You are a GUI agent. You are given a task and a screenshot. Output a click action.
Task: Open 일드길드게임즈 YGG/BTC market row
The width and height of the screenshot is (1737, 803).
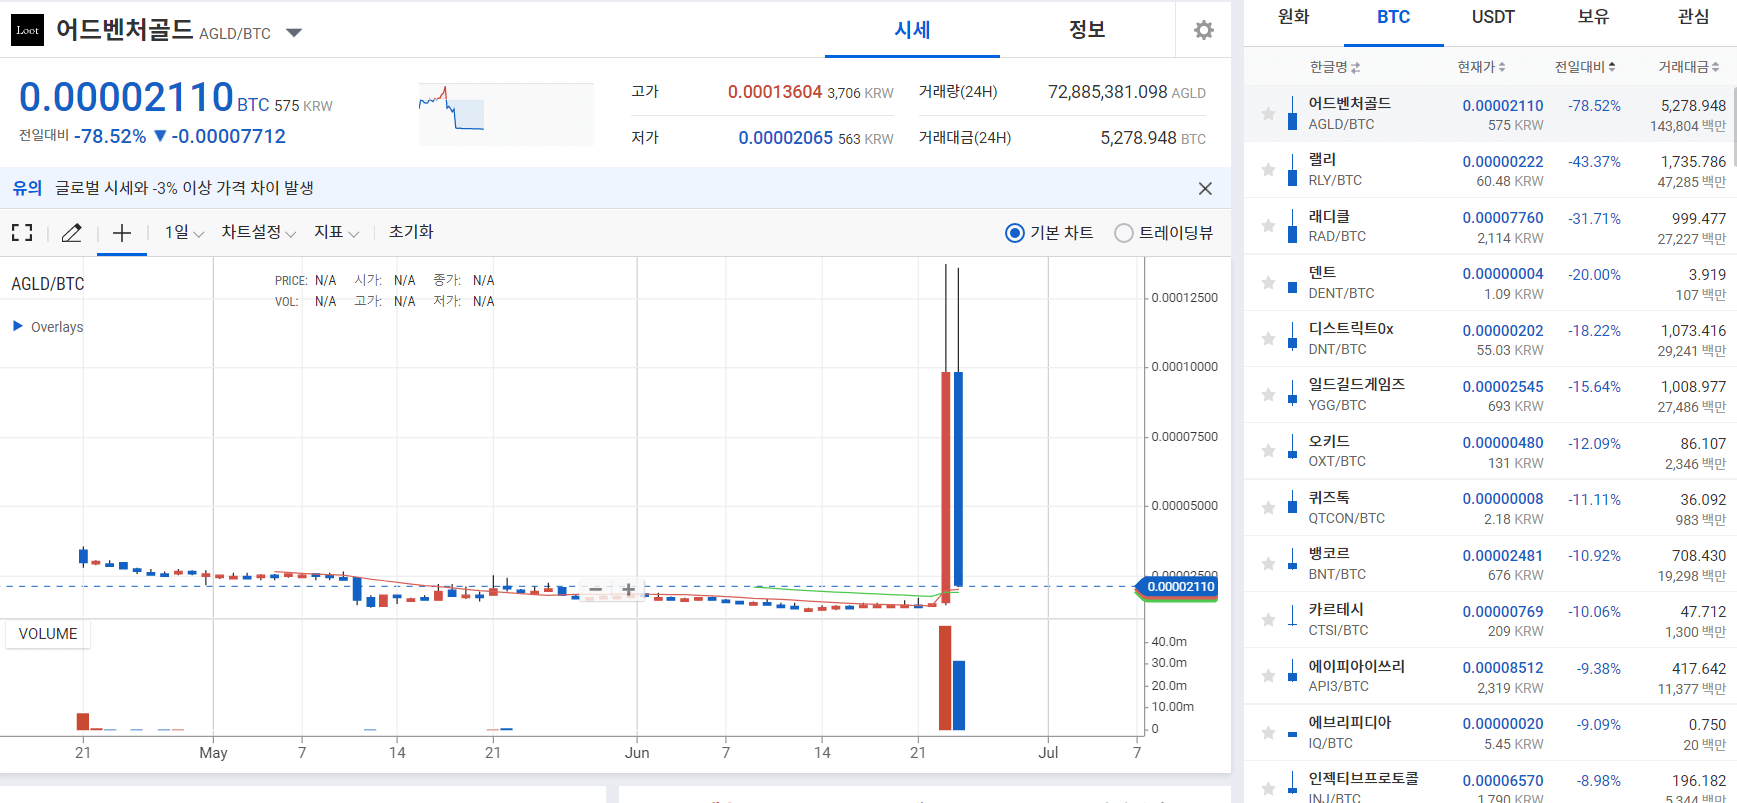(x=1490, y=395)
